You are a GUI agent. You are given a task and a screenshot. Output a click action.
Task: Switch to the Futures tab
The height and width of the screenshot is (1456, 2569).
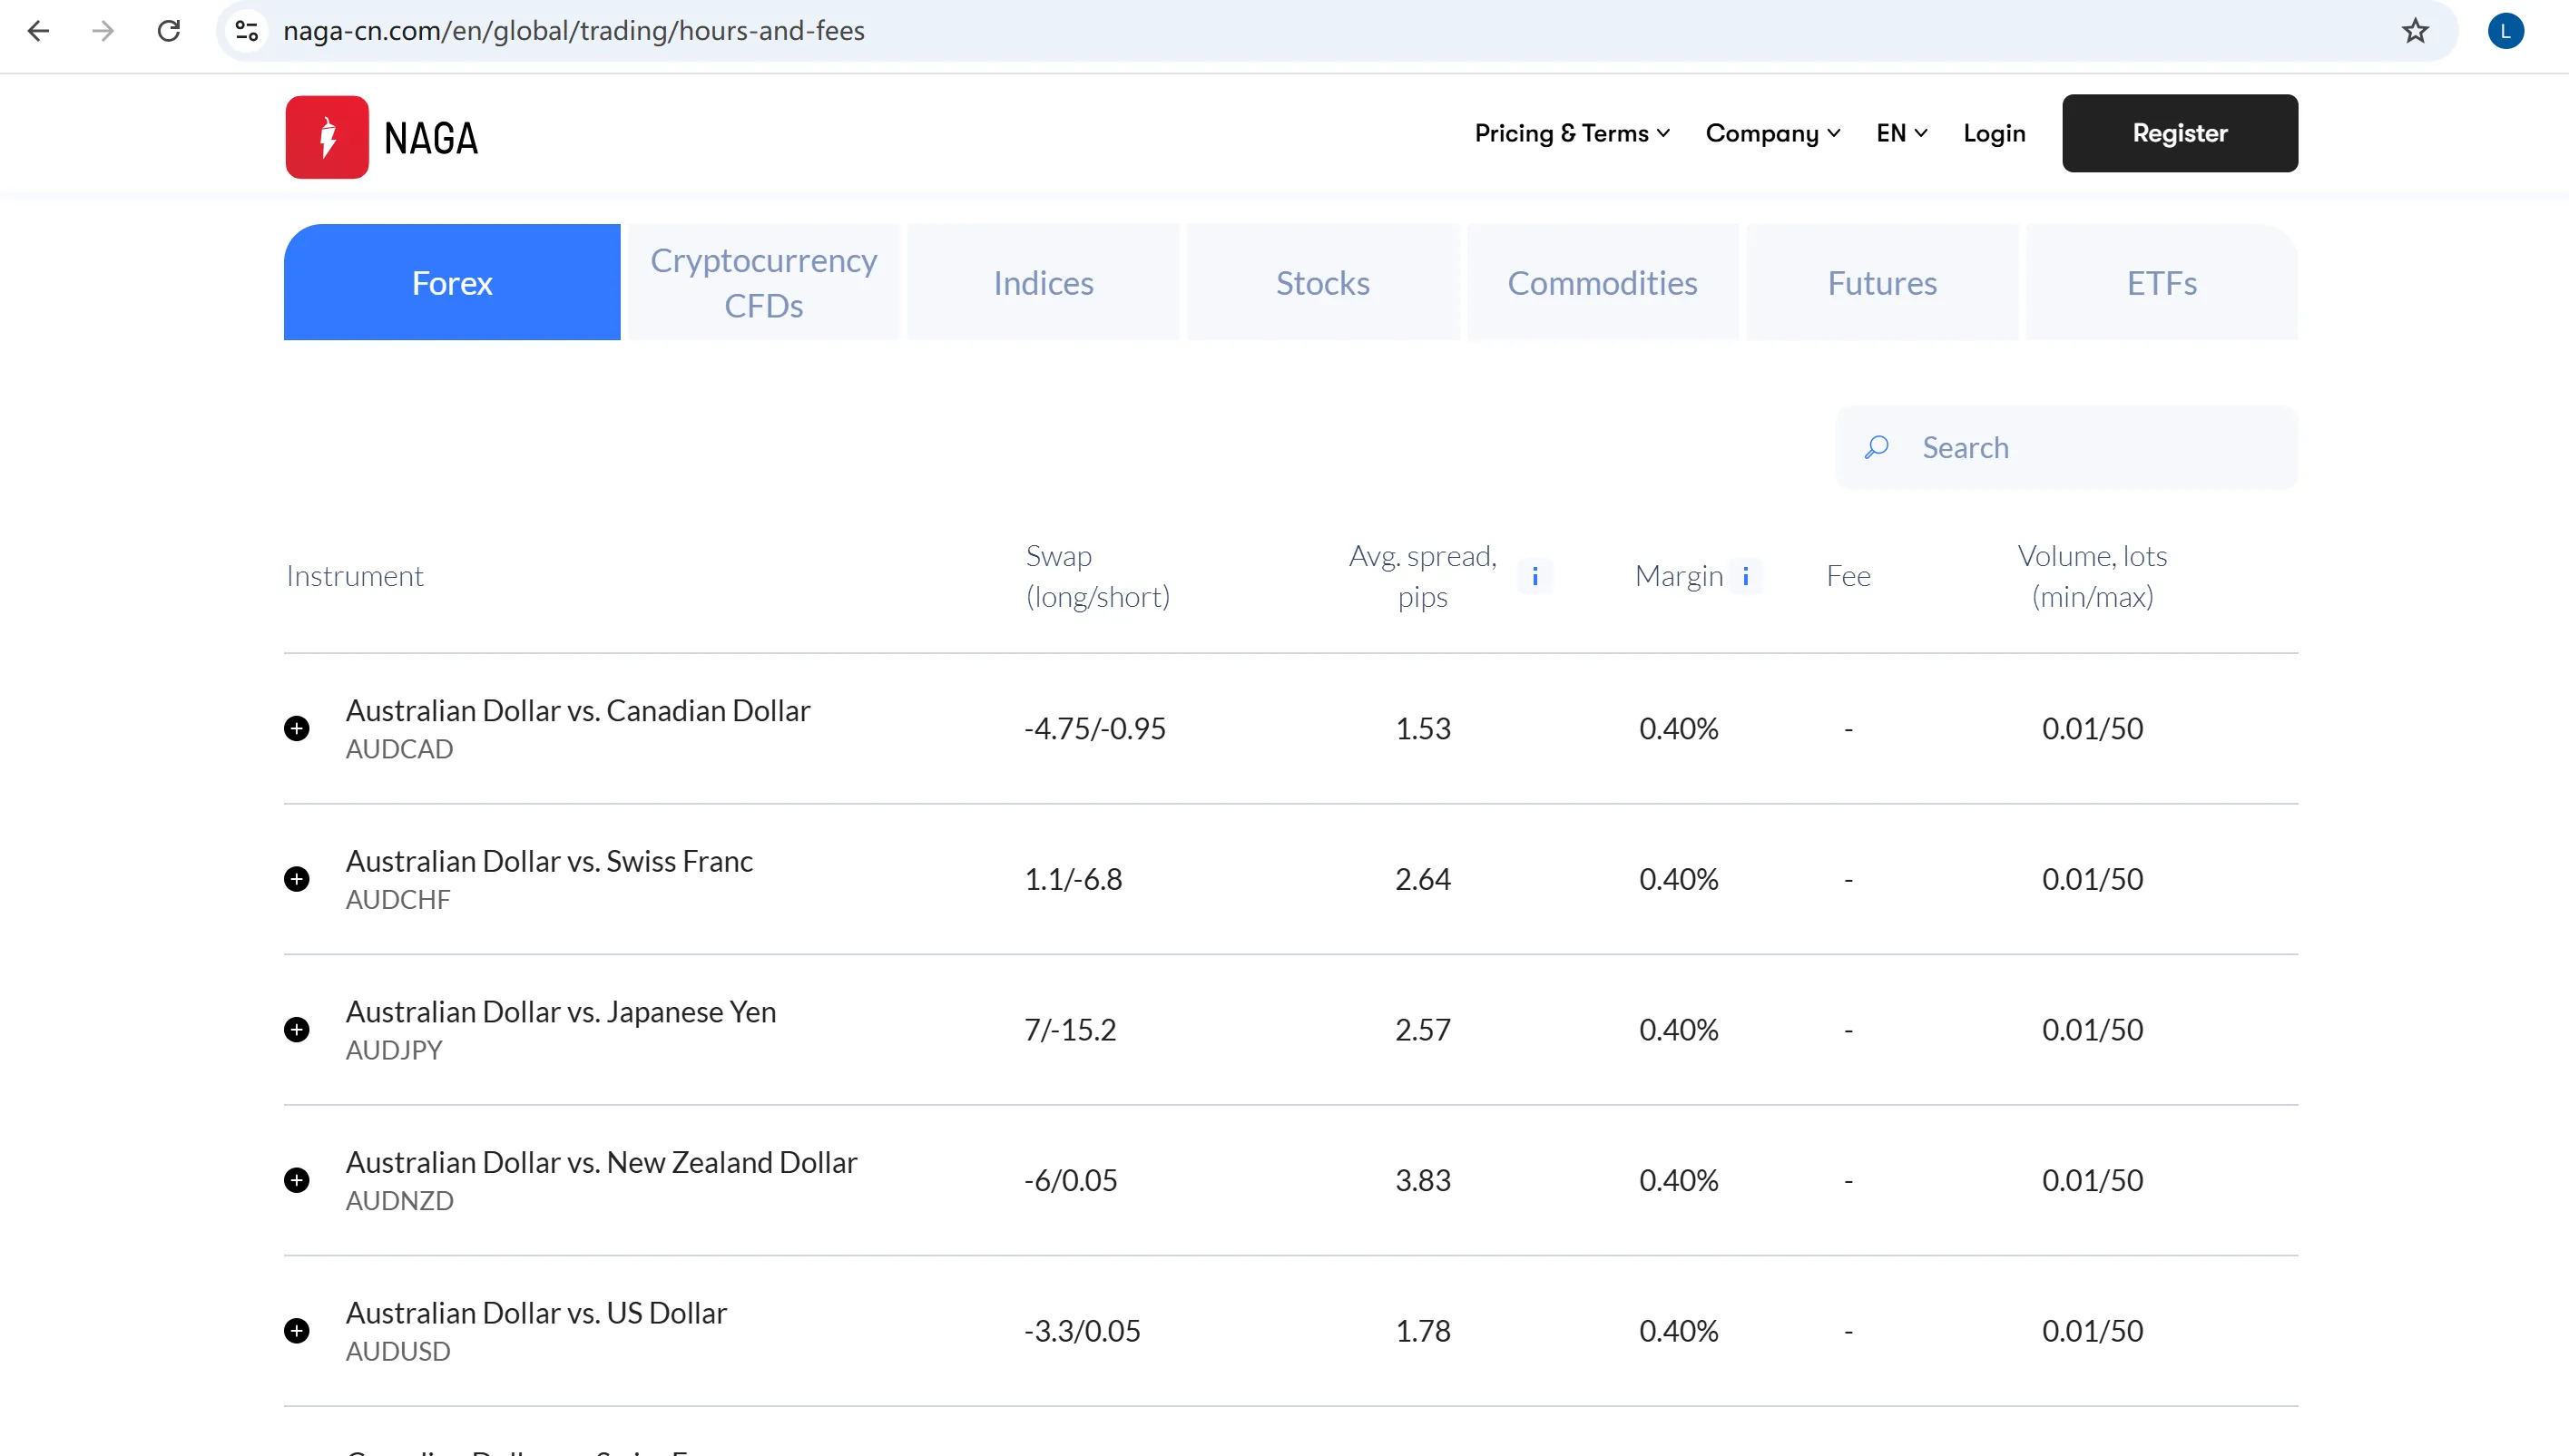(1882, 283)
